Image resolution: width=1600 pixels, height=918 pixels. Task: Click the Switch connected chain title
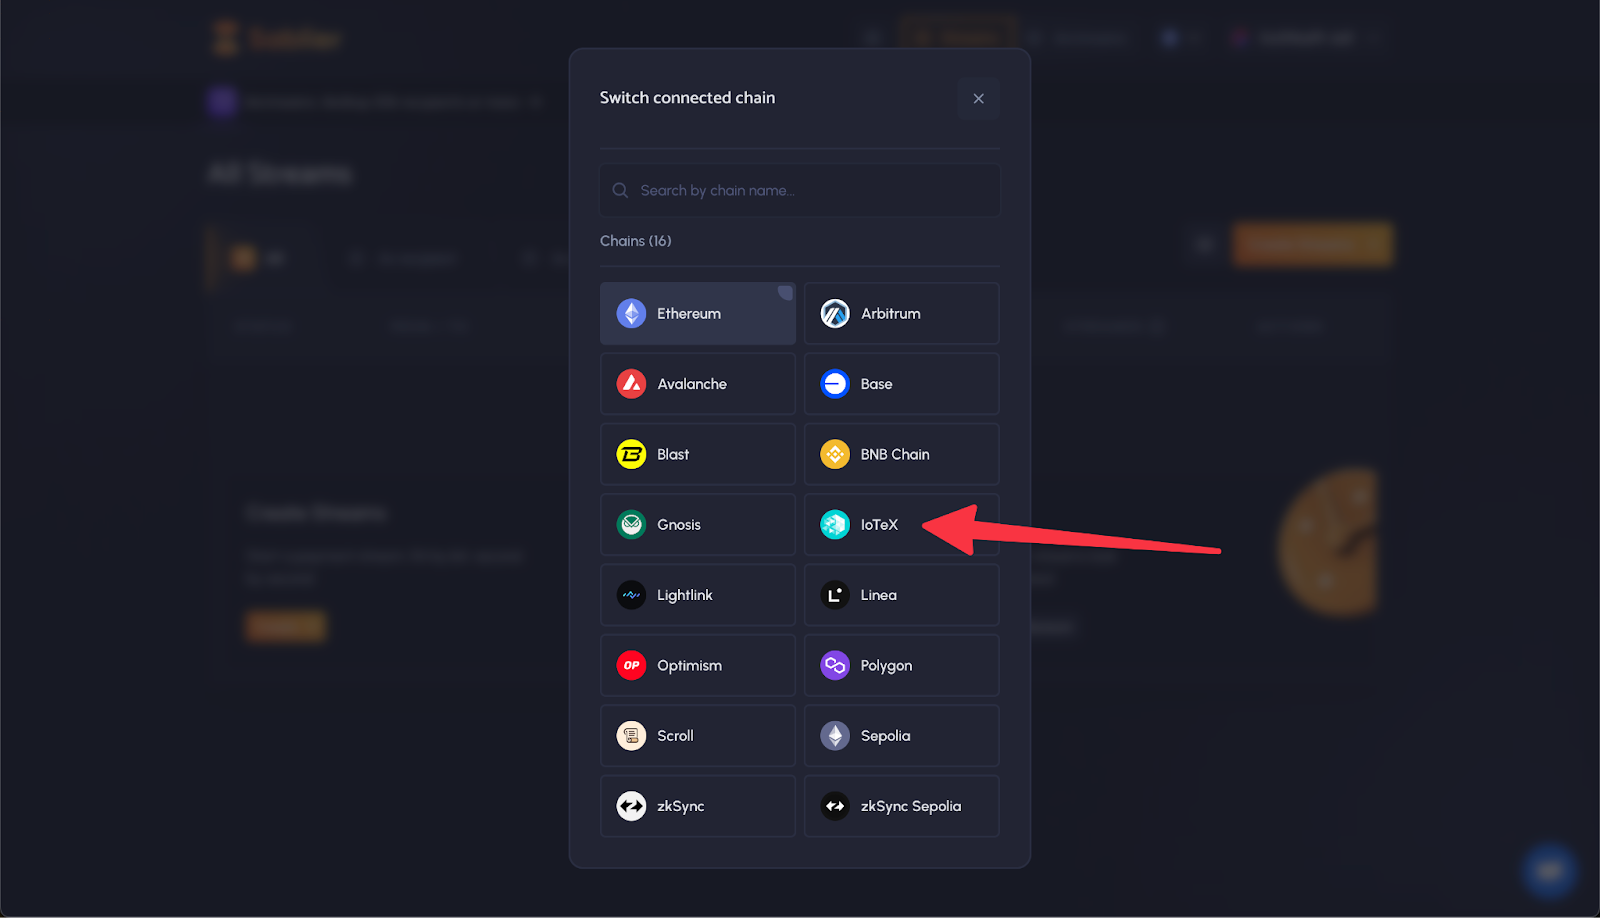(688, 98)
